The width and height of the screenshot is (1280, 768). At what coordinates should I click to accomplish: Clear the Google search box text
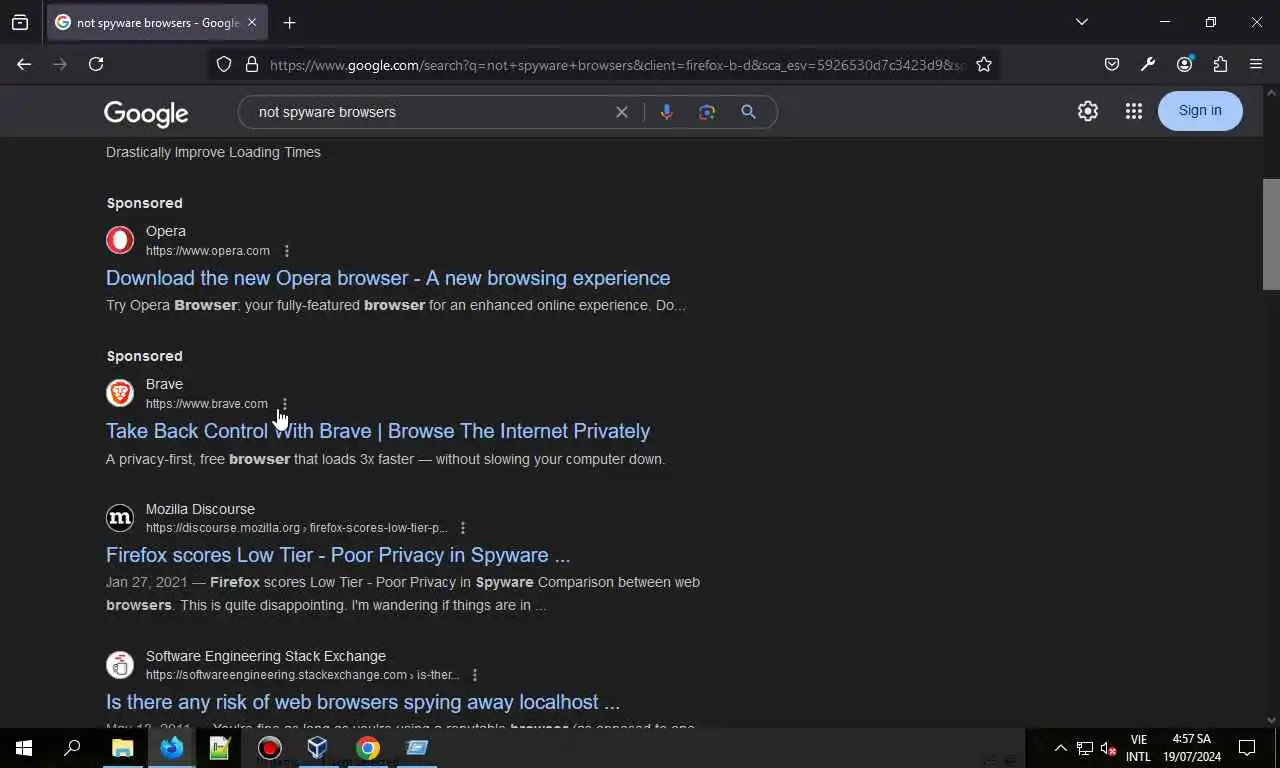[622, 112]
